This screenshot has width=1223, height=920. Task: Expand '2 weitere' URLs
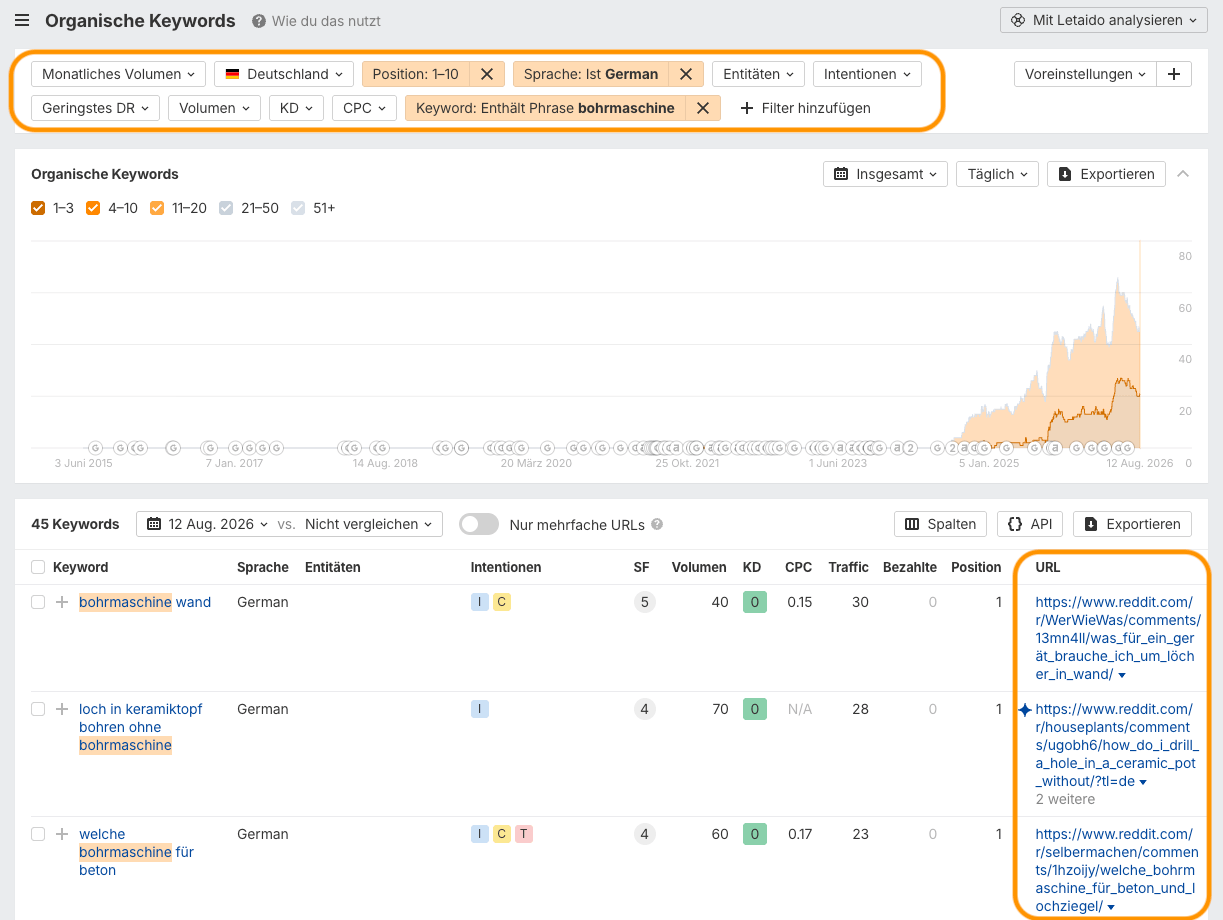1065,799
